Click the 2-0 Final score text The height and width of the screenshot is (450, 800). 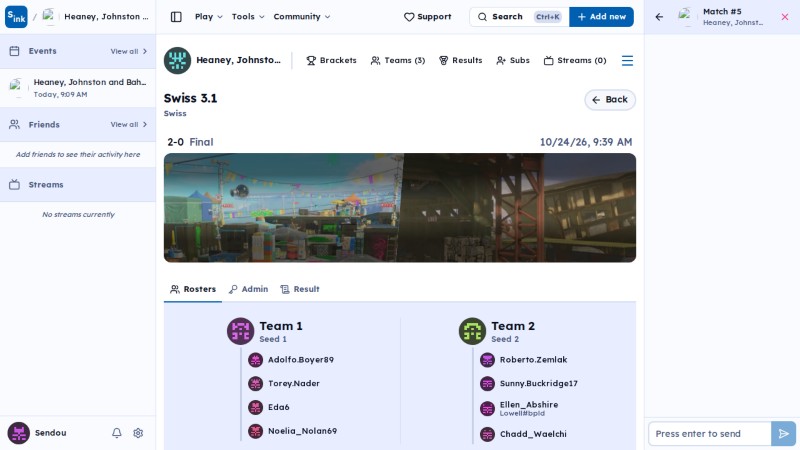190,142
